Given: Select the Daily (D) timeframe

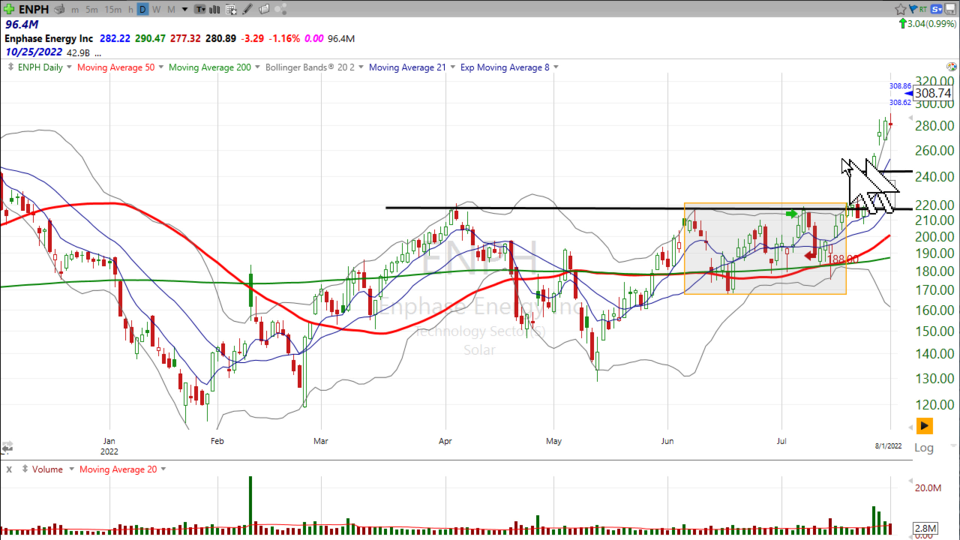Looking at the screenshot, I should click(x=143, y=9).
